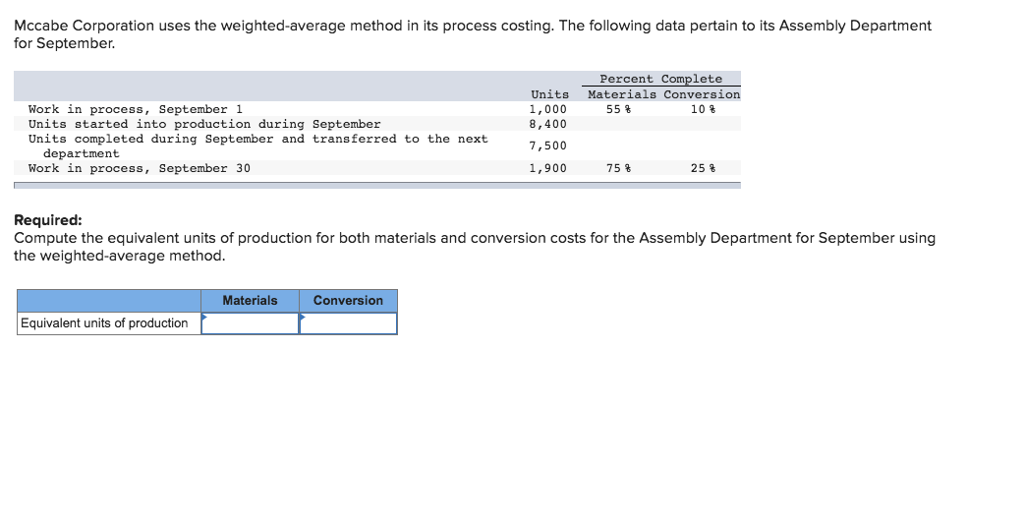
Task: Click the 1,000 units value
Action: click(x=548, y=109)
